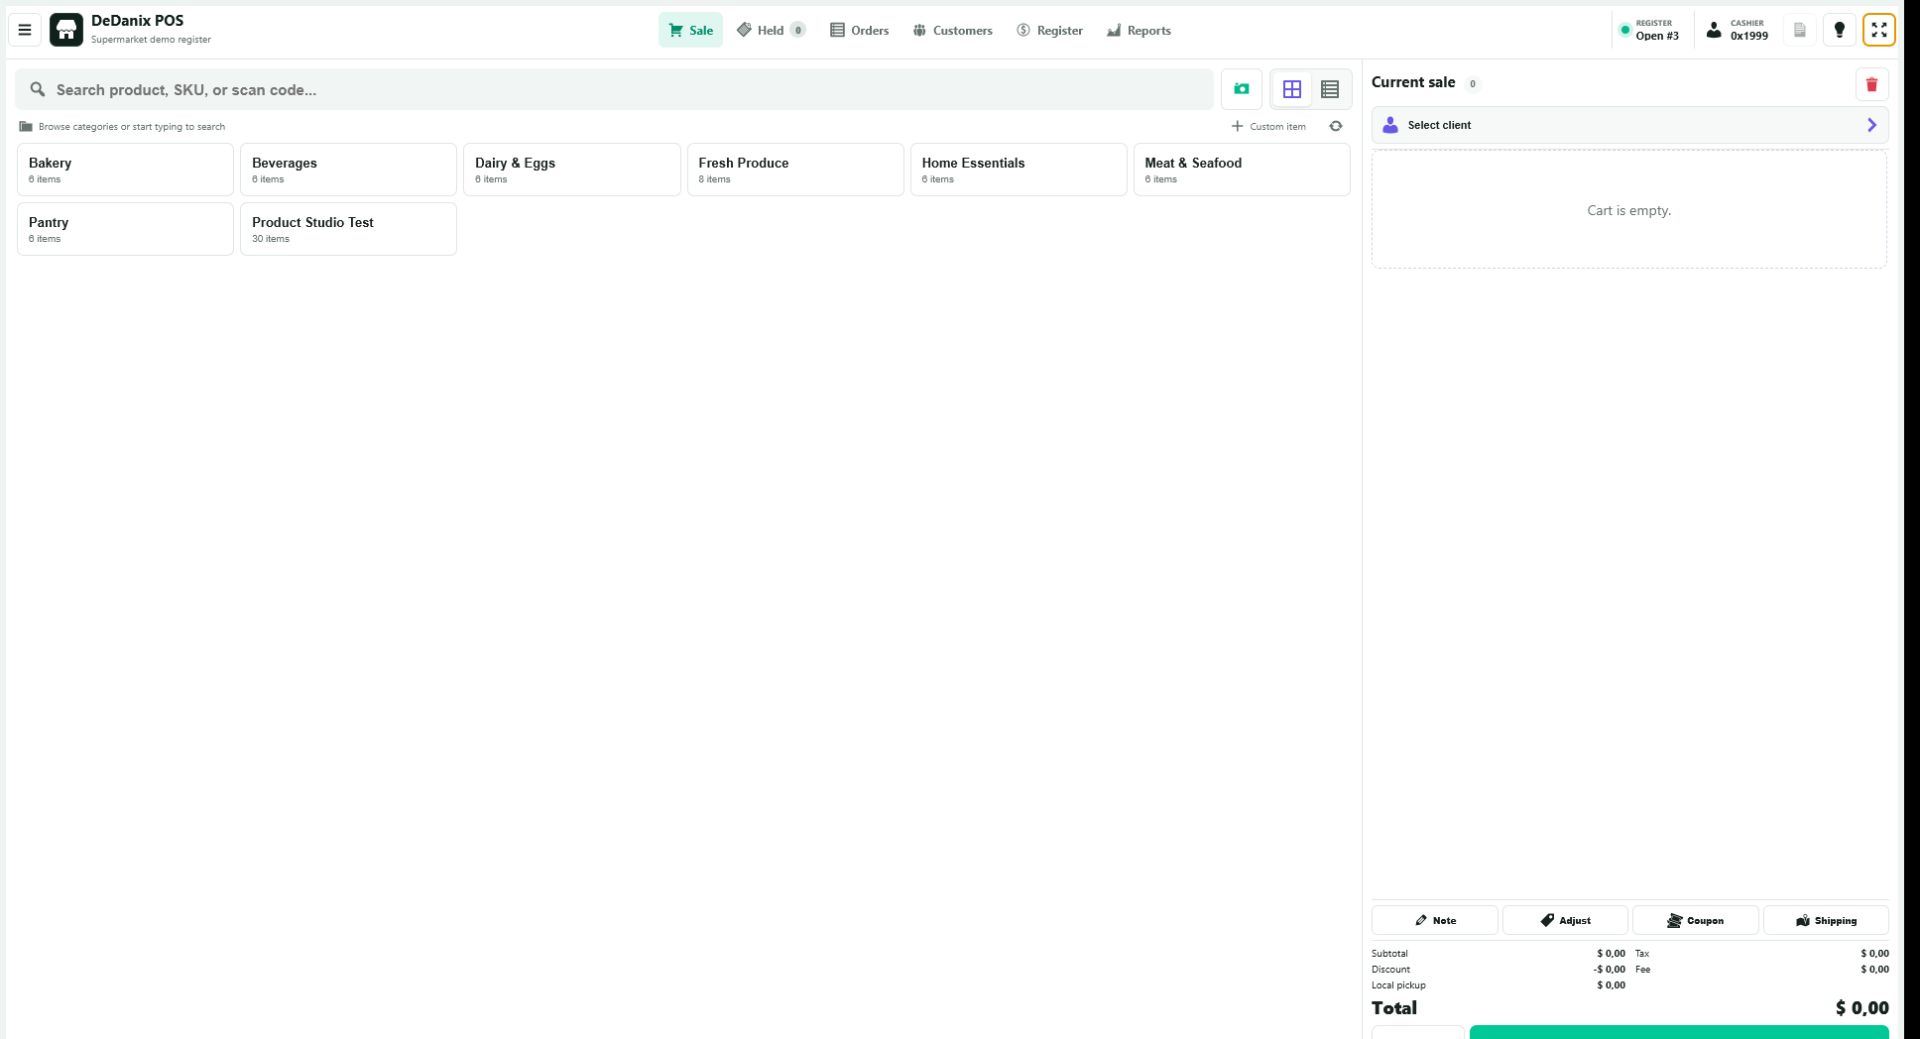Open the Meat & Seafood category
1920x1039 pixels.
click(x=1242, y=169)
